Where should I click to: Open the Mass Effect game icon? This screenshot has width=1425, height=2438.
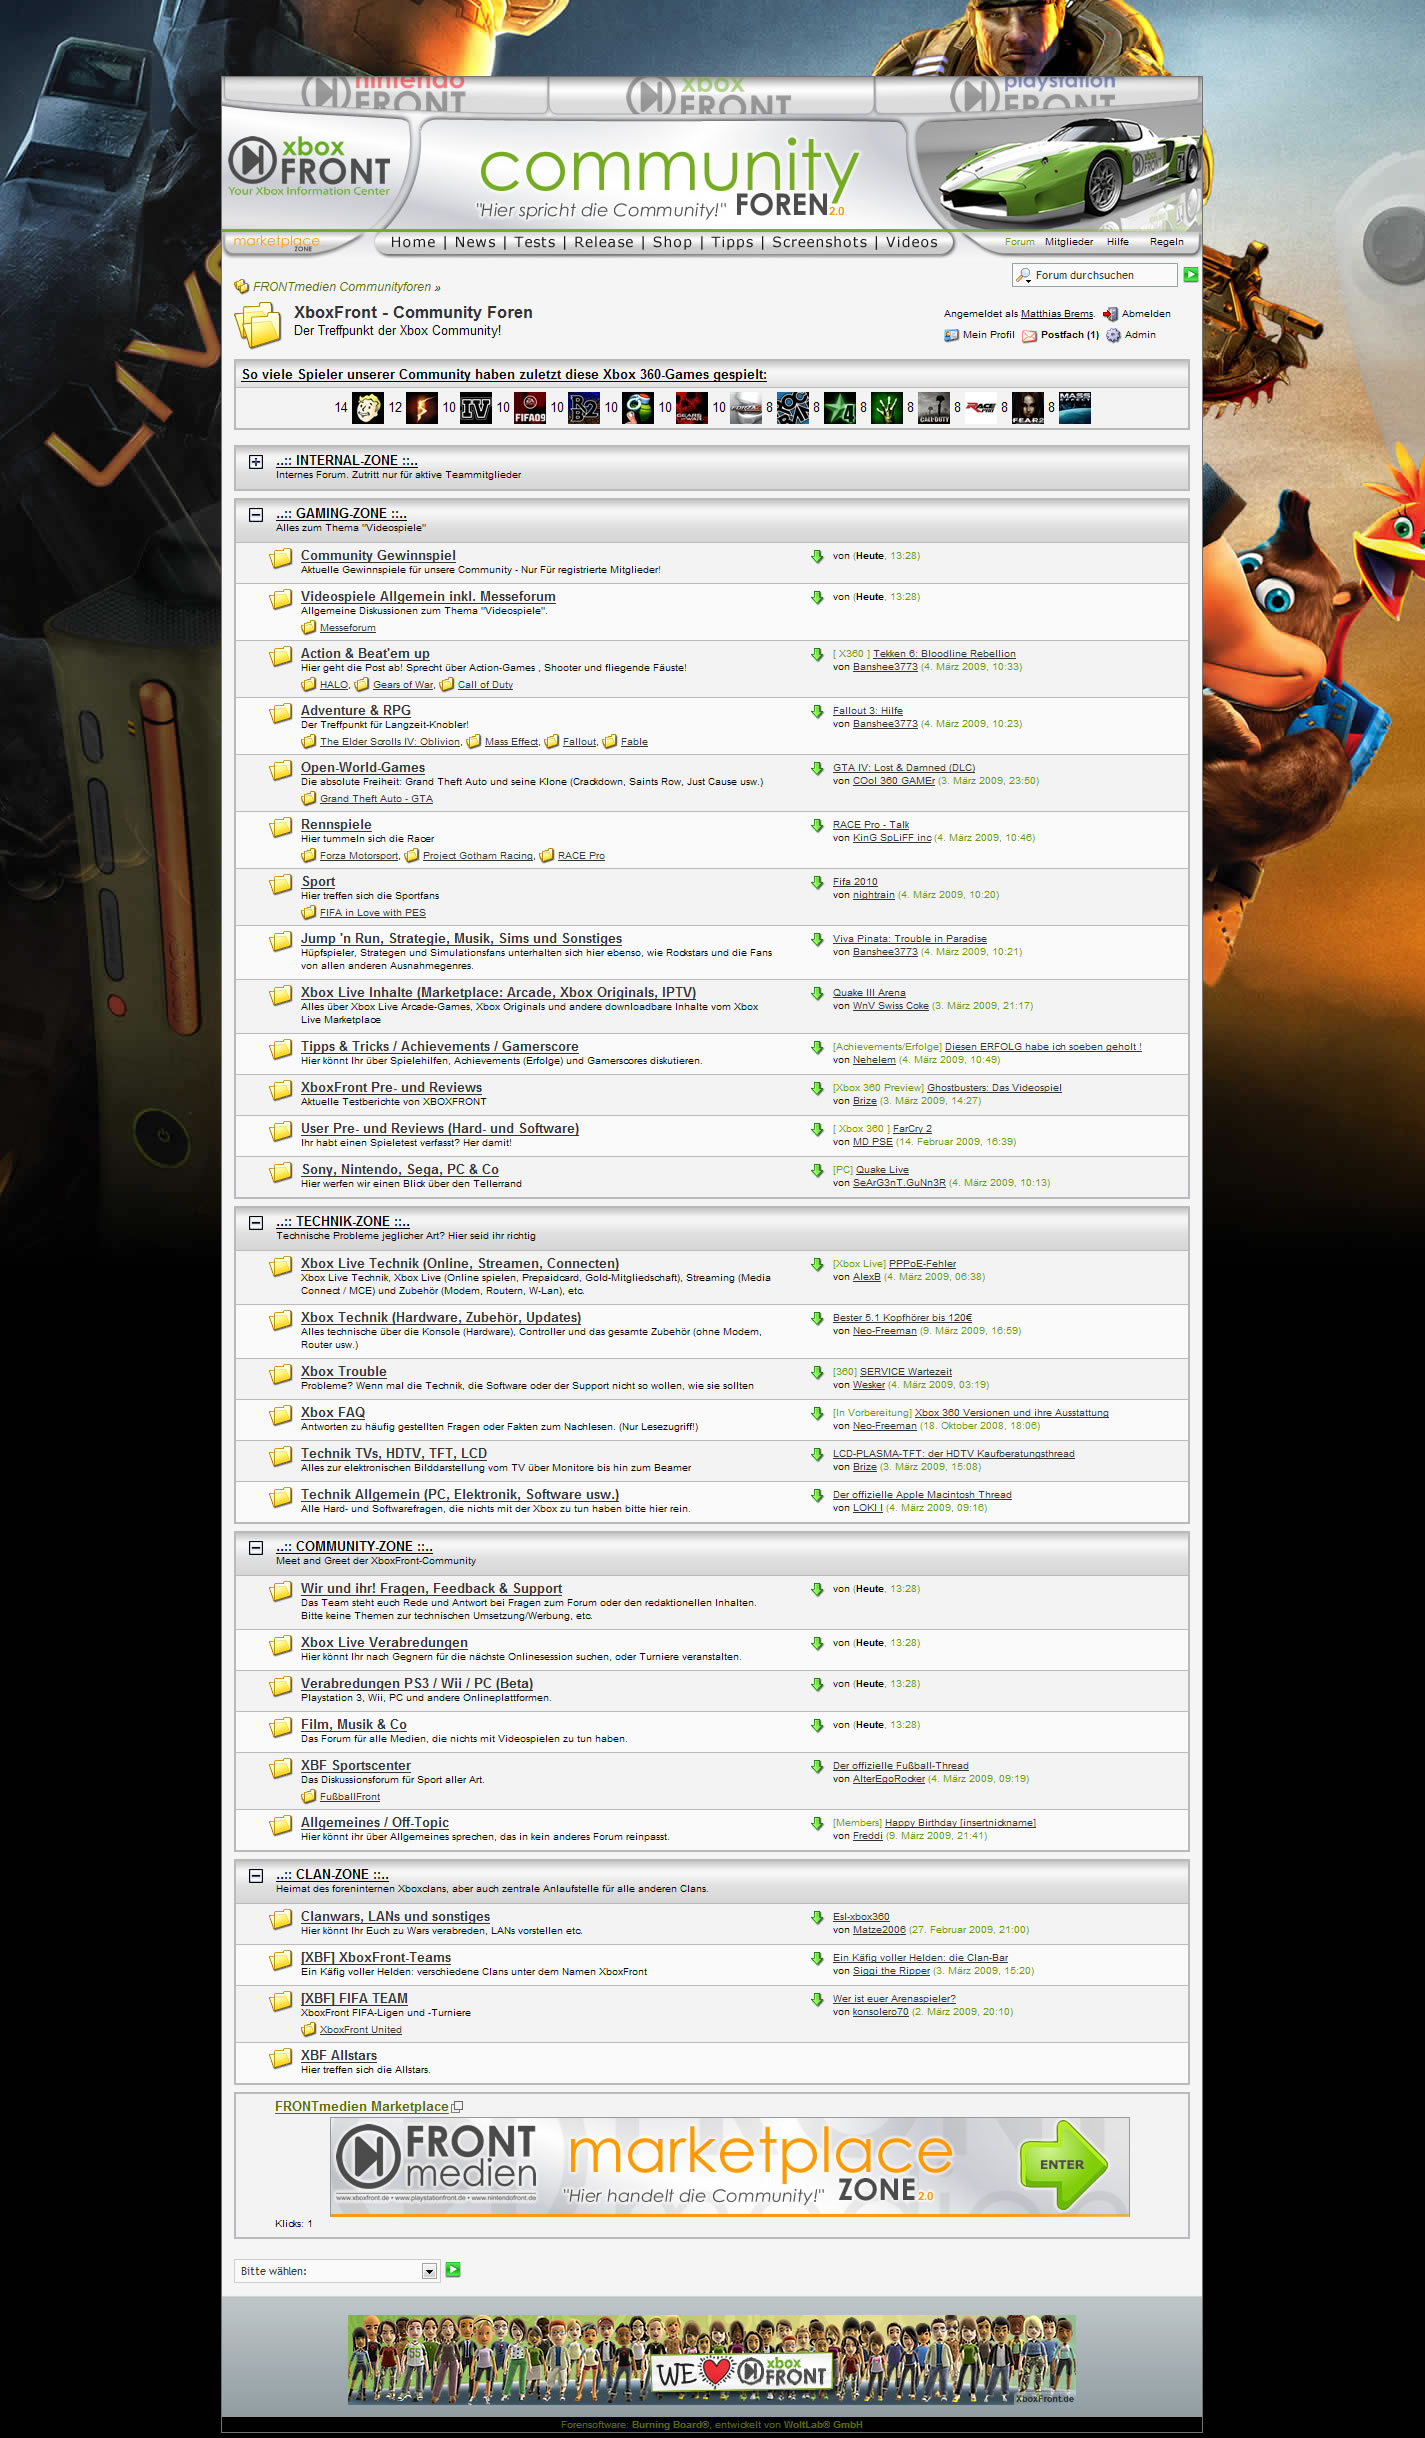(1074, 408)
